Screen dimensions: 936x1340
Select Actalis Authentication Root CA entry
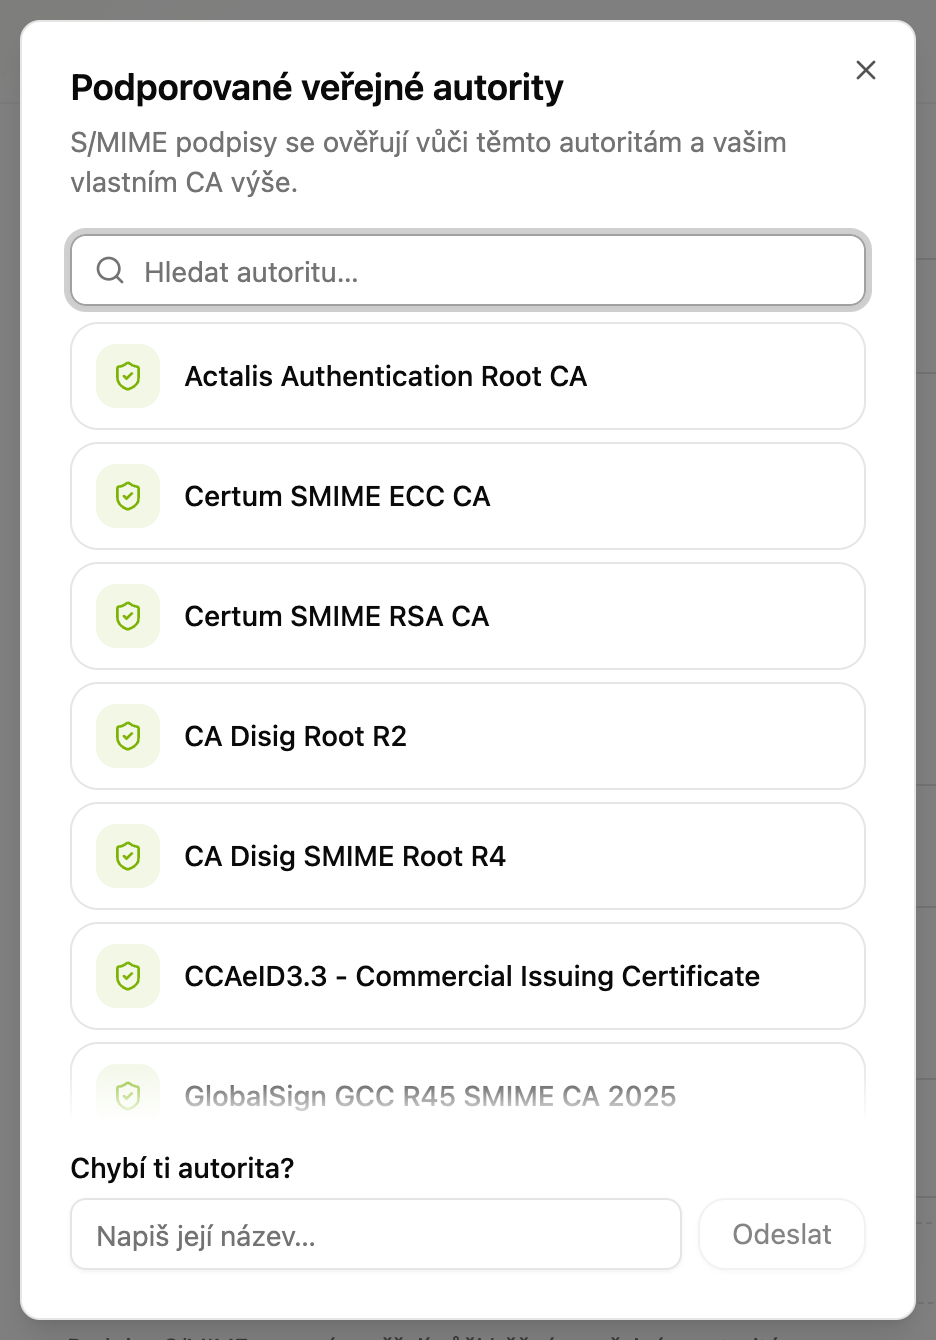pyautogui.click(x=468, y=376)
